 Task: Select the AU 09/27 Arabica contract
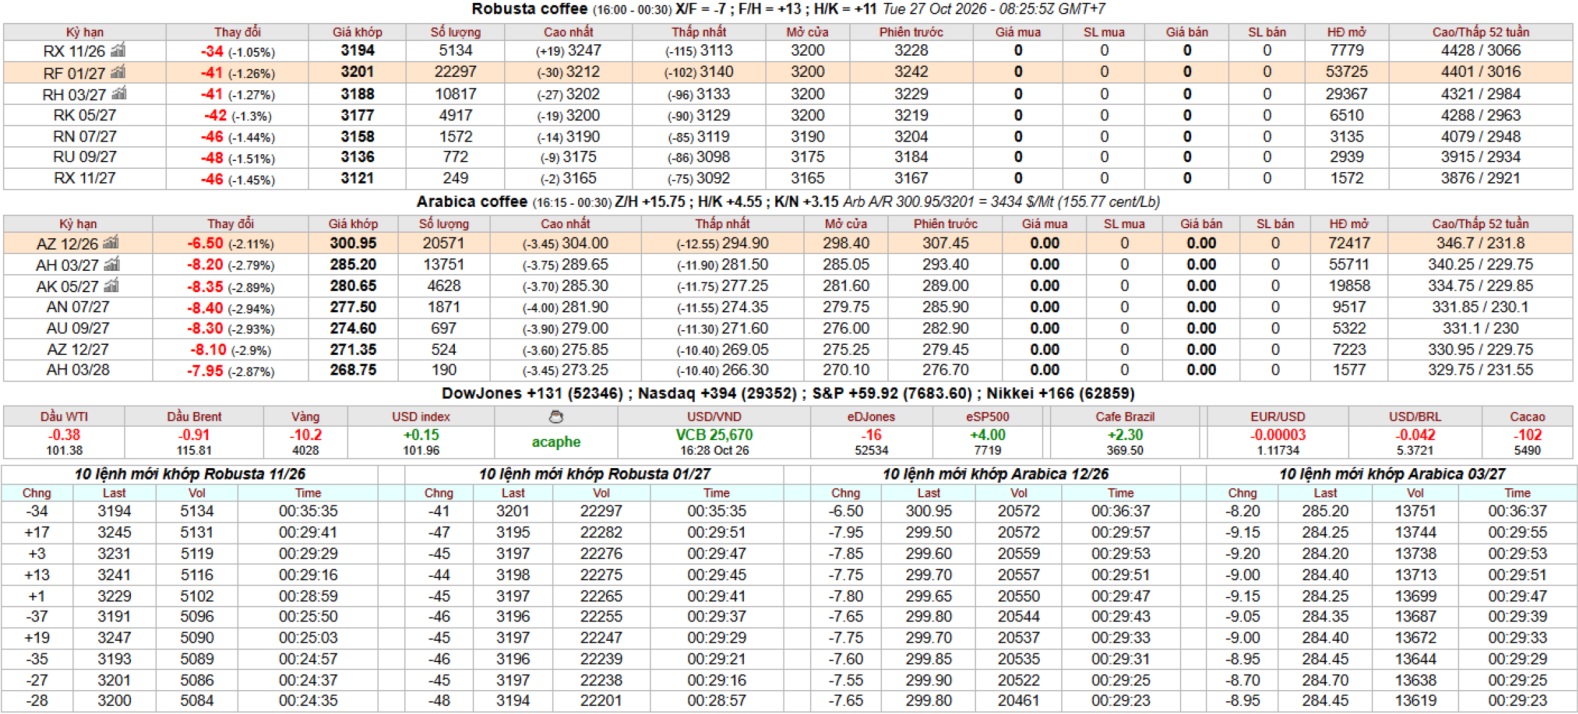click(x=78, y=328)
